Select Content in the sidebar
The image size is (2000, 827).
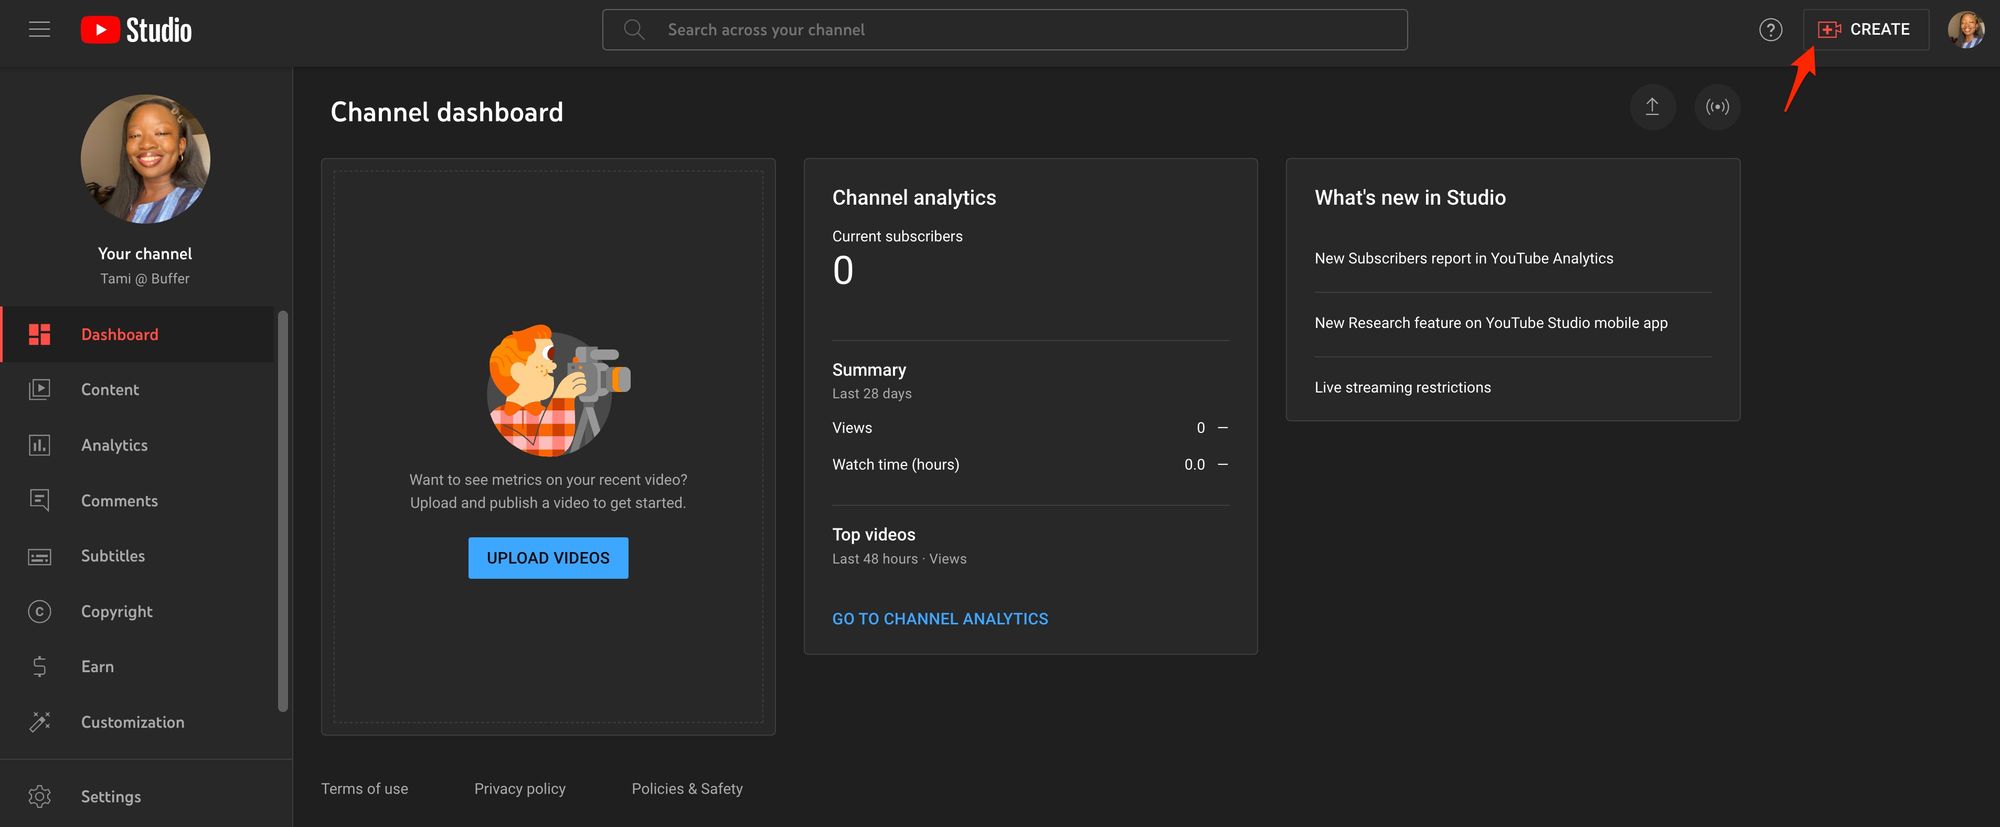pyautogui.click(x=110, y=390)
